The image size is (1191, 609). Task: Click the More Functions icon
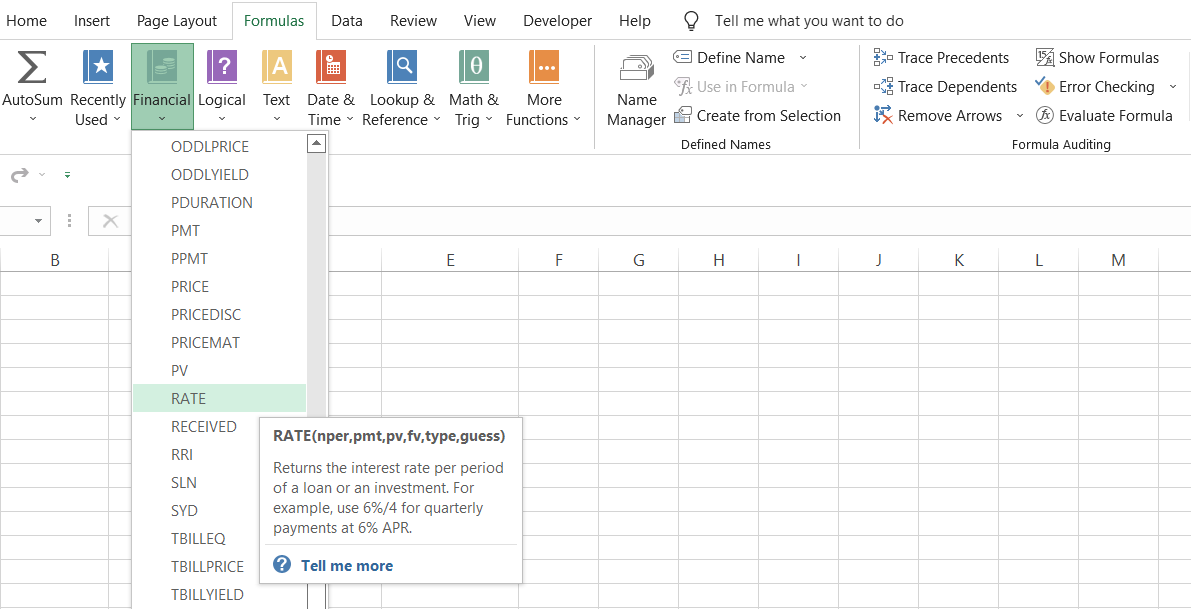click(544, 68)
